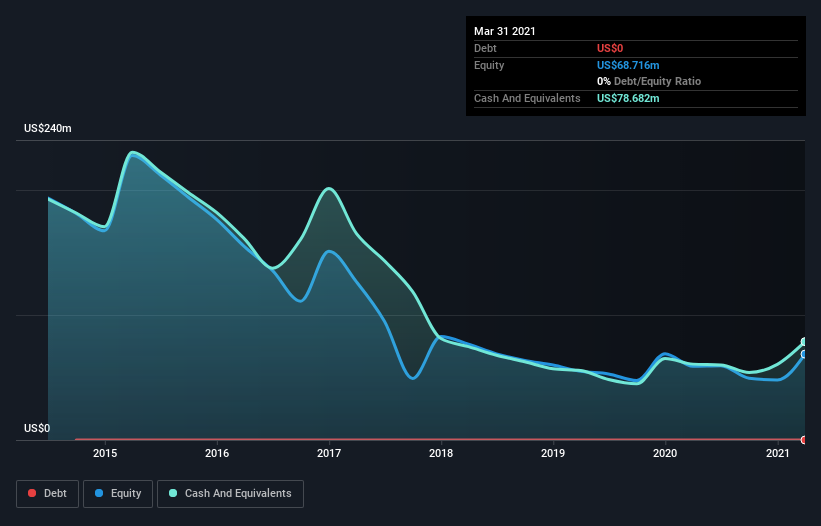Click the teal Cash end-point marker

pyautogui.click(x=804, y=342)
